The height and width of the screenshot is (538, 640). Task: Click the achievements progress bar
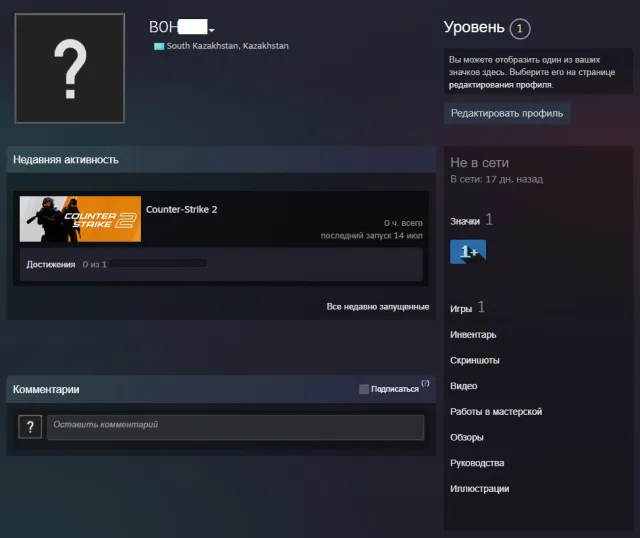tap(158, 264)
